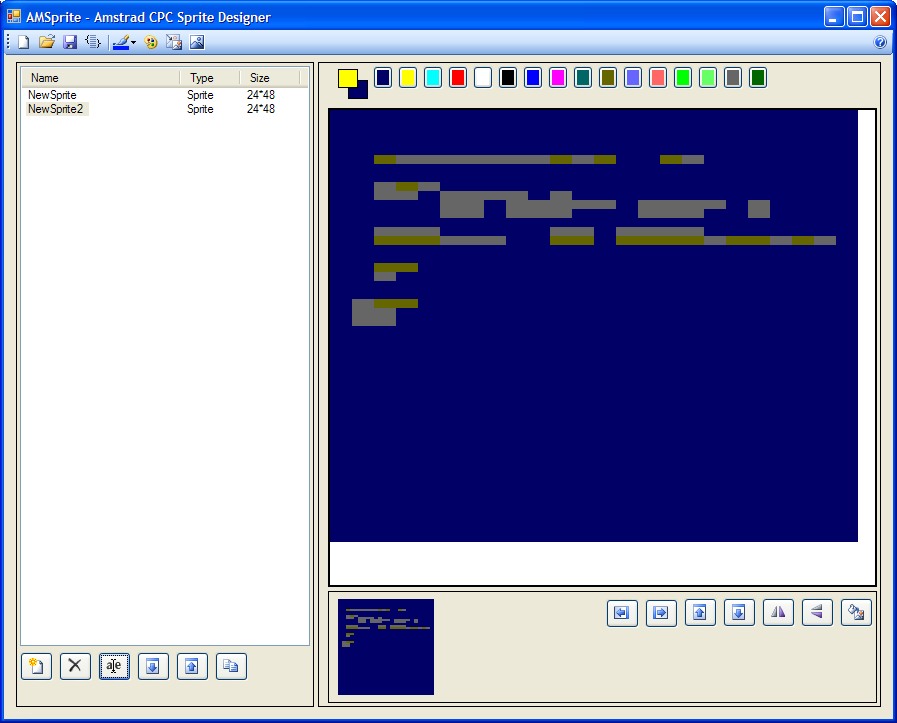This screenshot has width=897, height=723.
Task: Pick the magenta palette swatch
Action: (x=558, y=78)
